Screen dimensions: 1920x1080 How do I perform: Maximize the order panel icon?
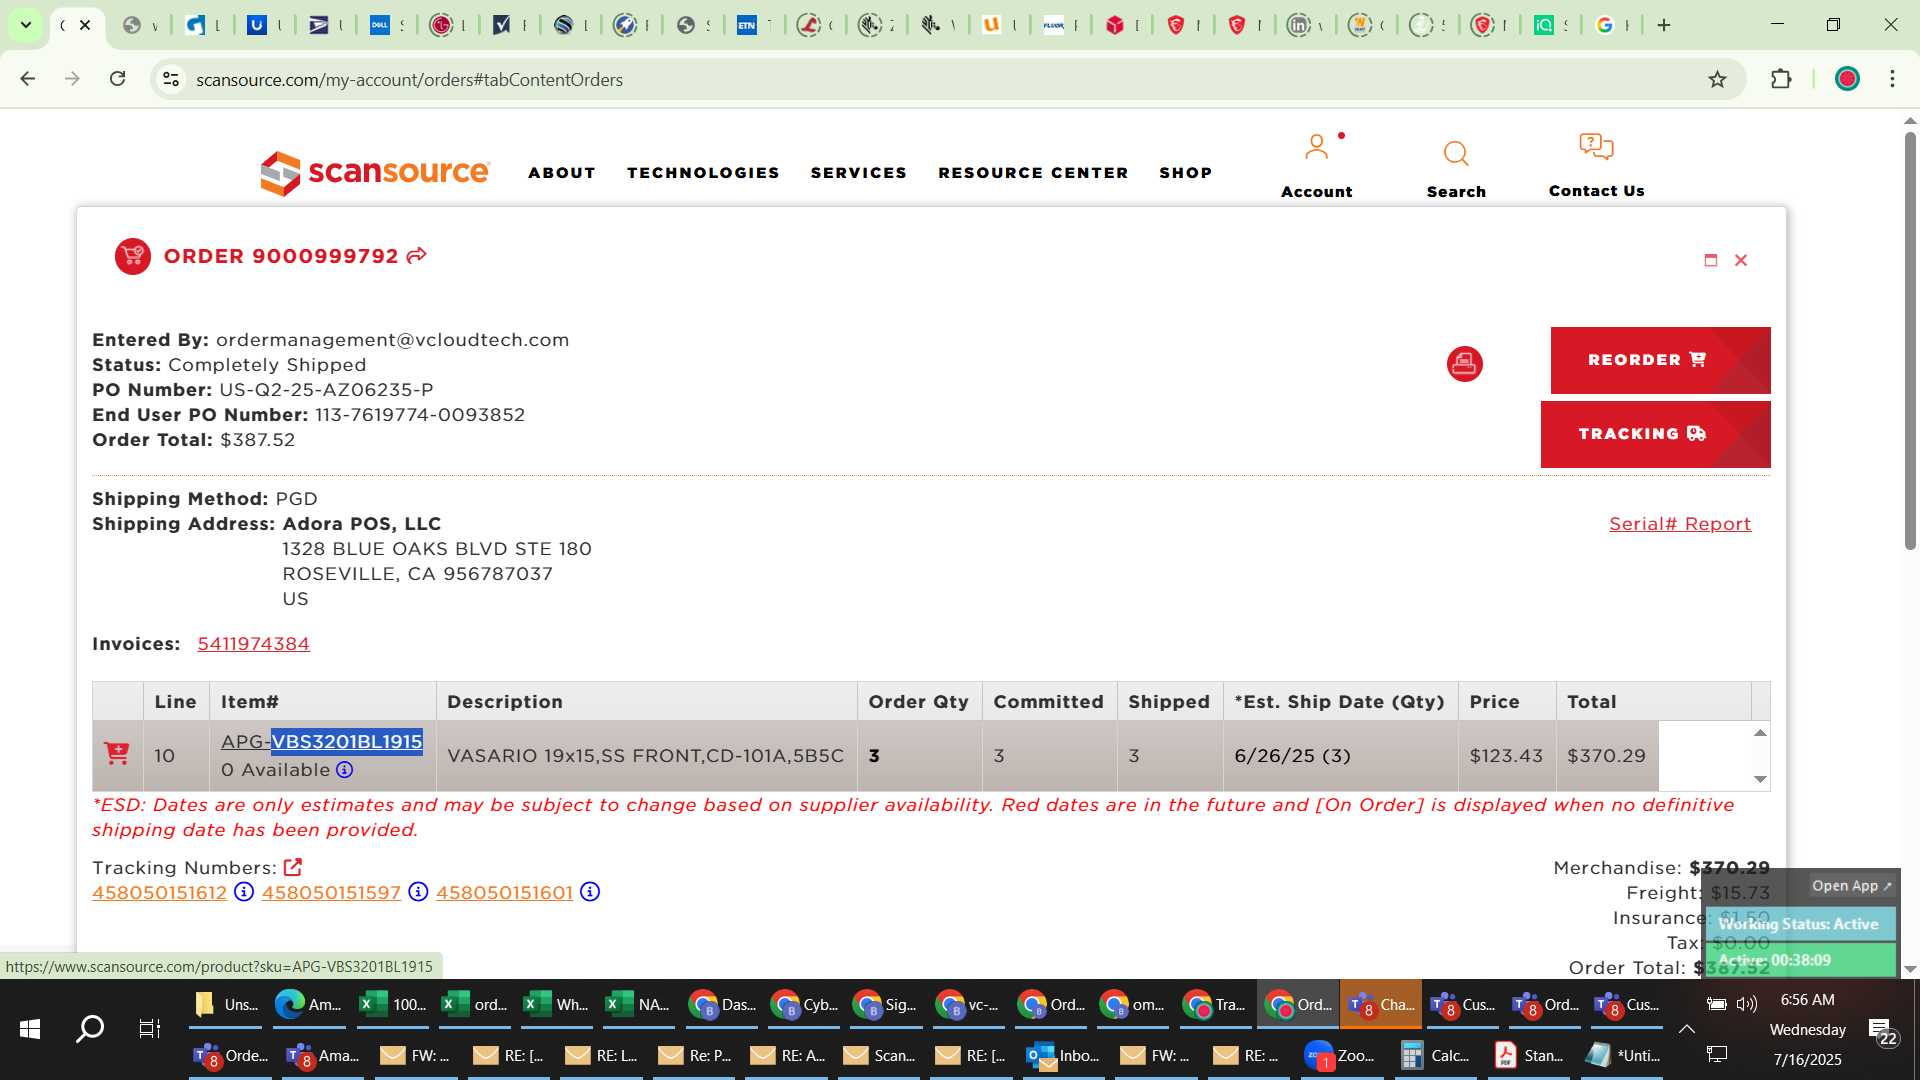(1711, 260)
